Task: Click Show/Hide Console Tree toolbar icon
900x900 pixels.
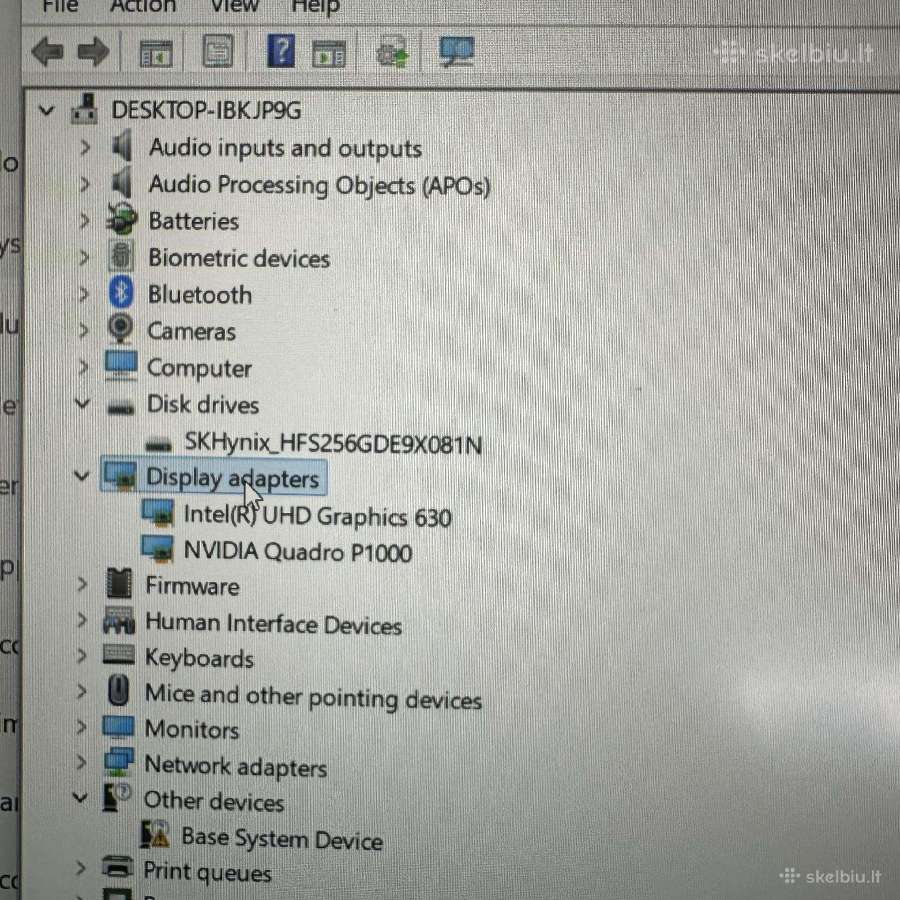Action: pyautogui.click(x=156, y=53)
